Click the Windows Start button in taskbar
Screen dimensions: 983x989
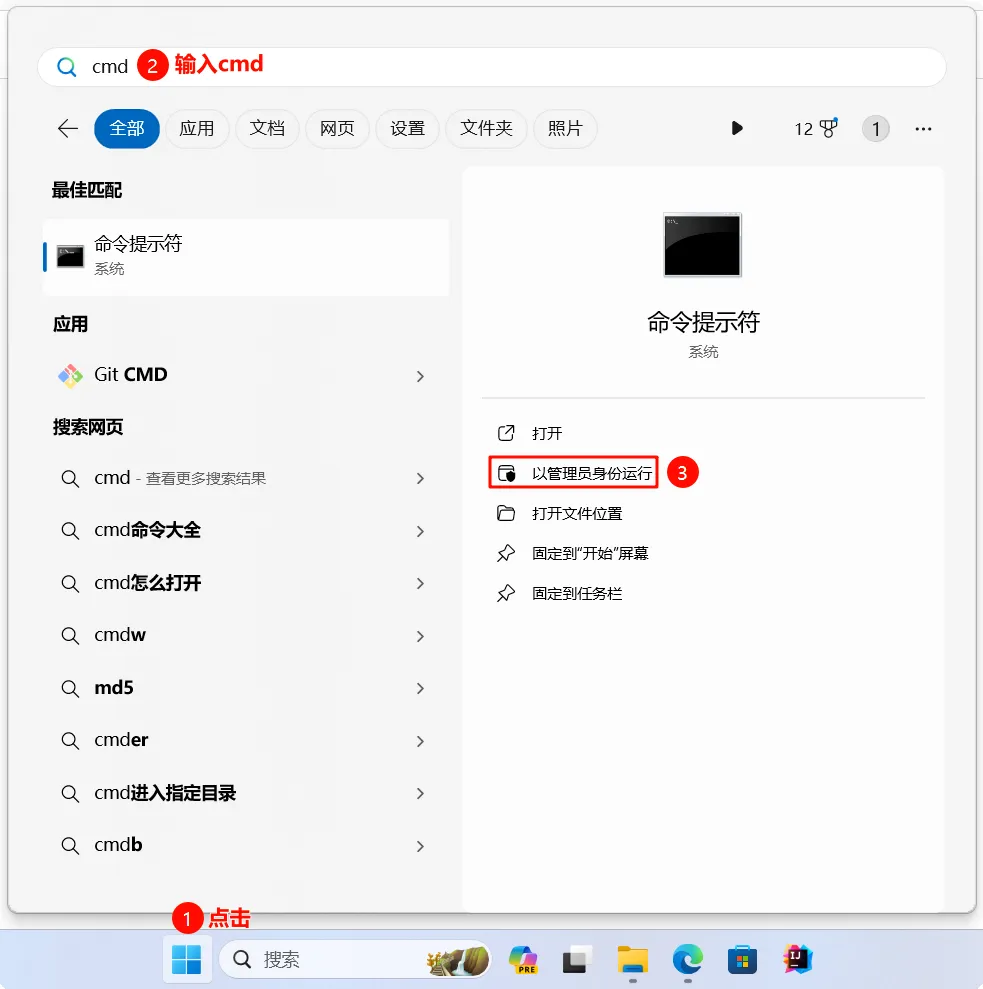(186, 959)
